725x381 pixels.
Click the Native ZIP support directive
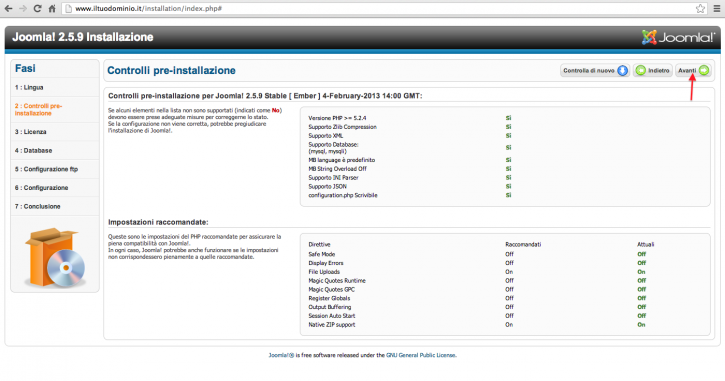point(332,324)
